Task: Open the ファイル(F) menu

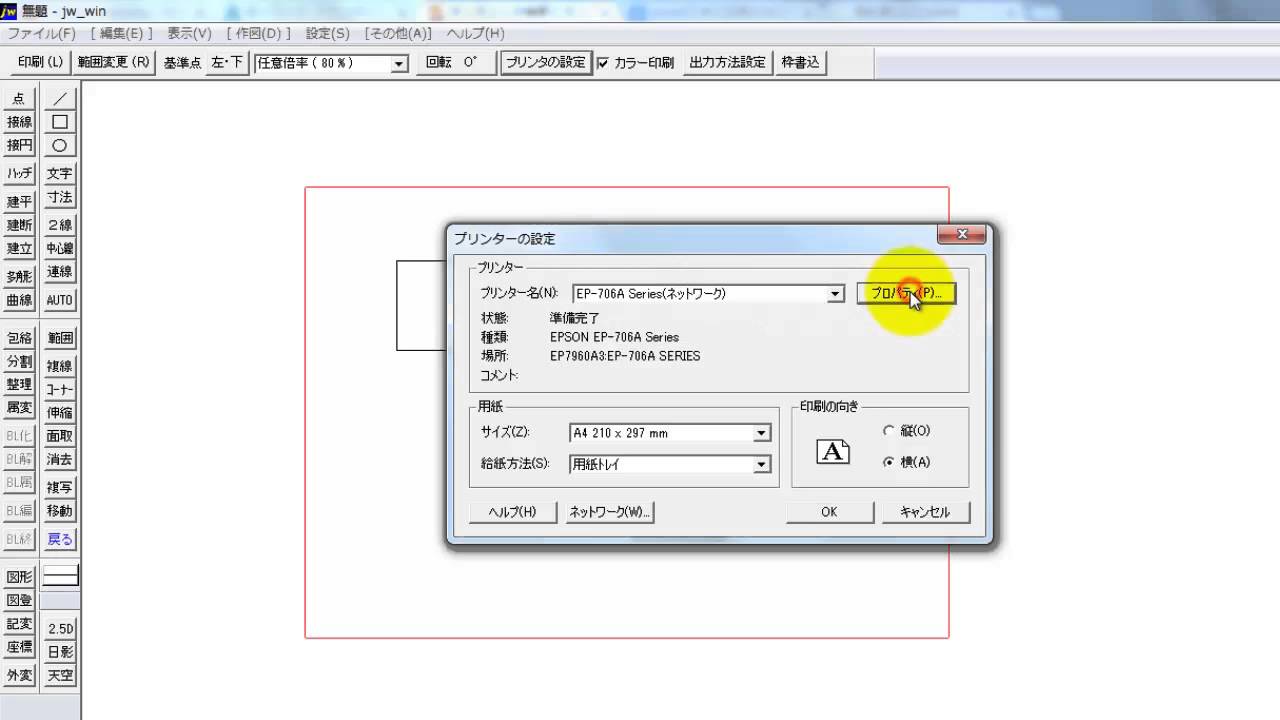Action: 42,33
